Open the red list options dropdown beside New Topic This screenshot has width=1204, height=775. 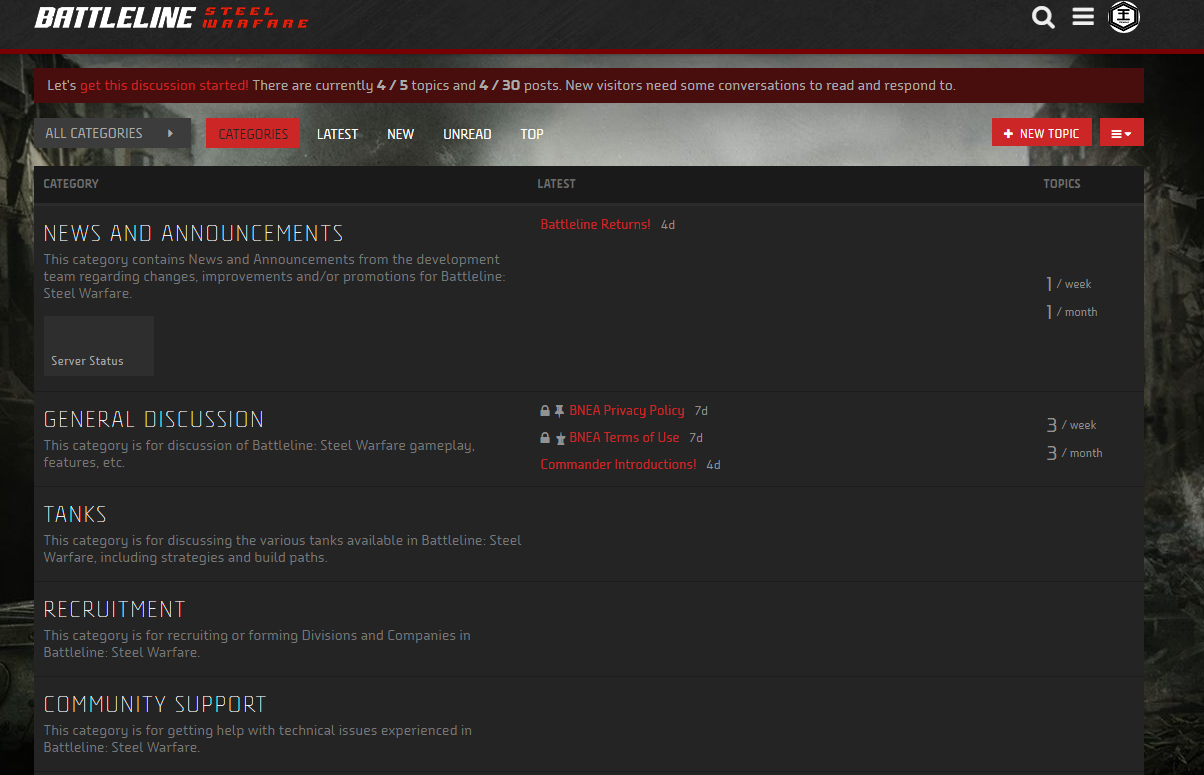[1122, 133]
